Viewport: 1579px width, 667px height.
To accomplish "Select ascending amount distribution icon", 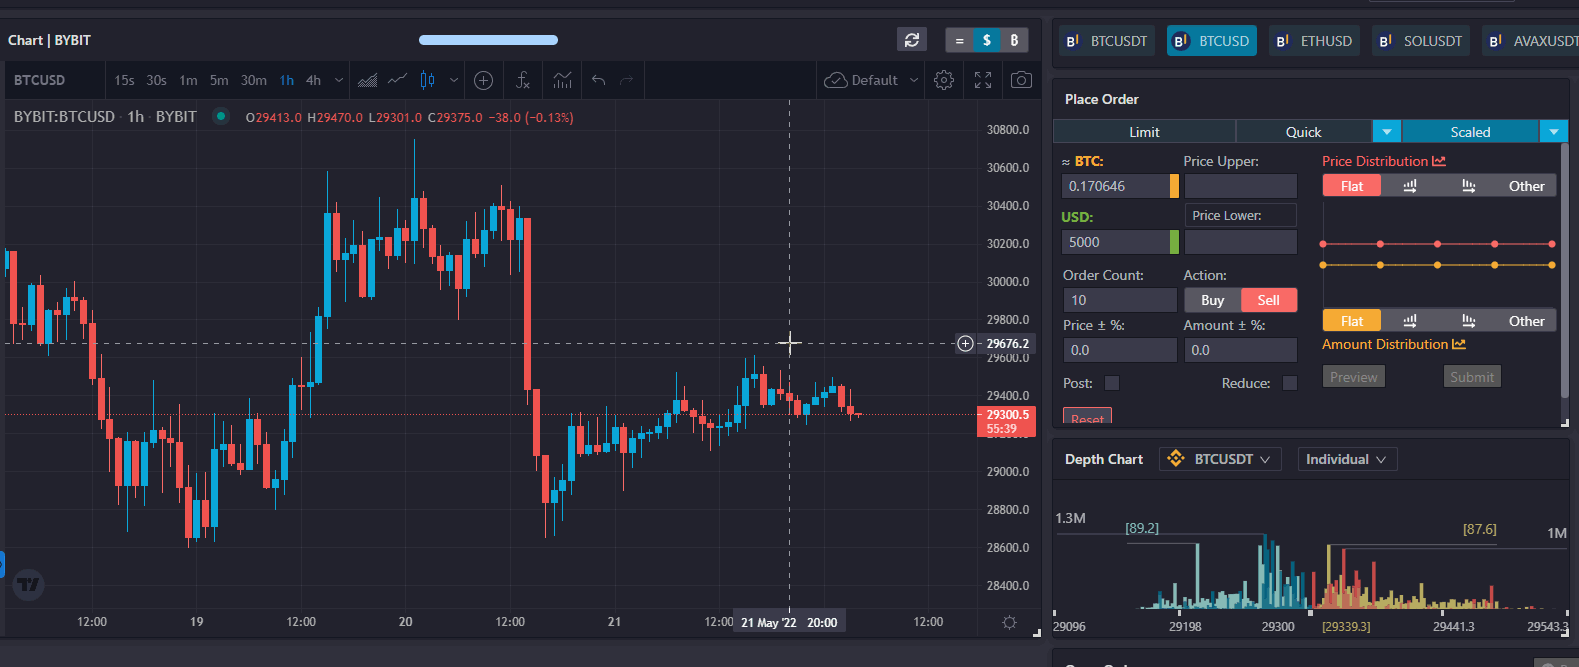I will 1410,321.
